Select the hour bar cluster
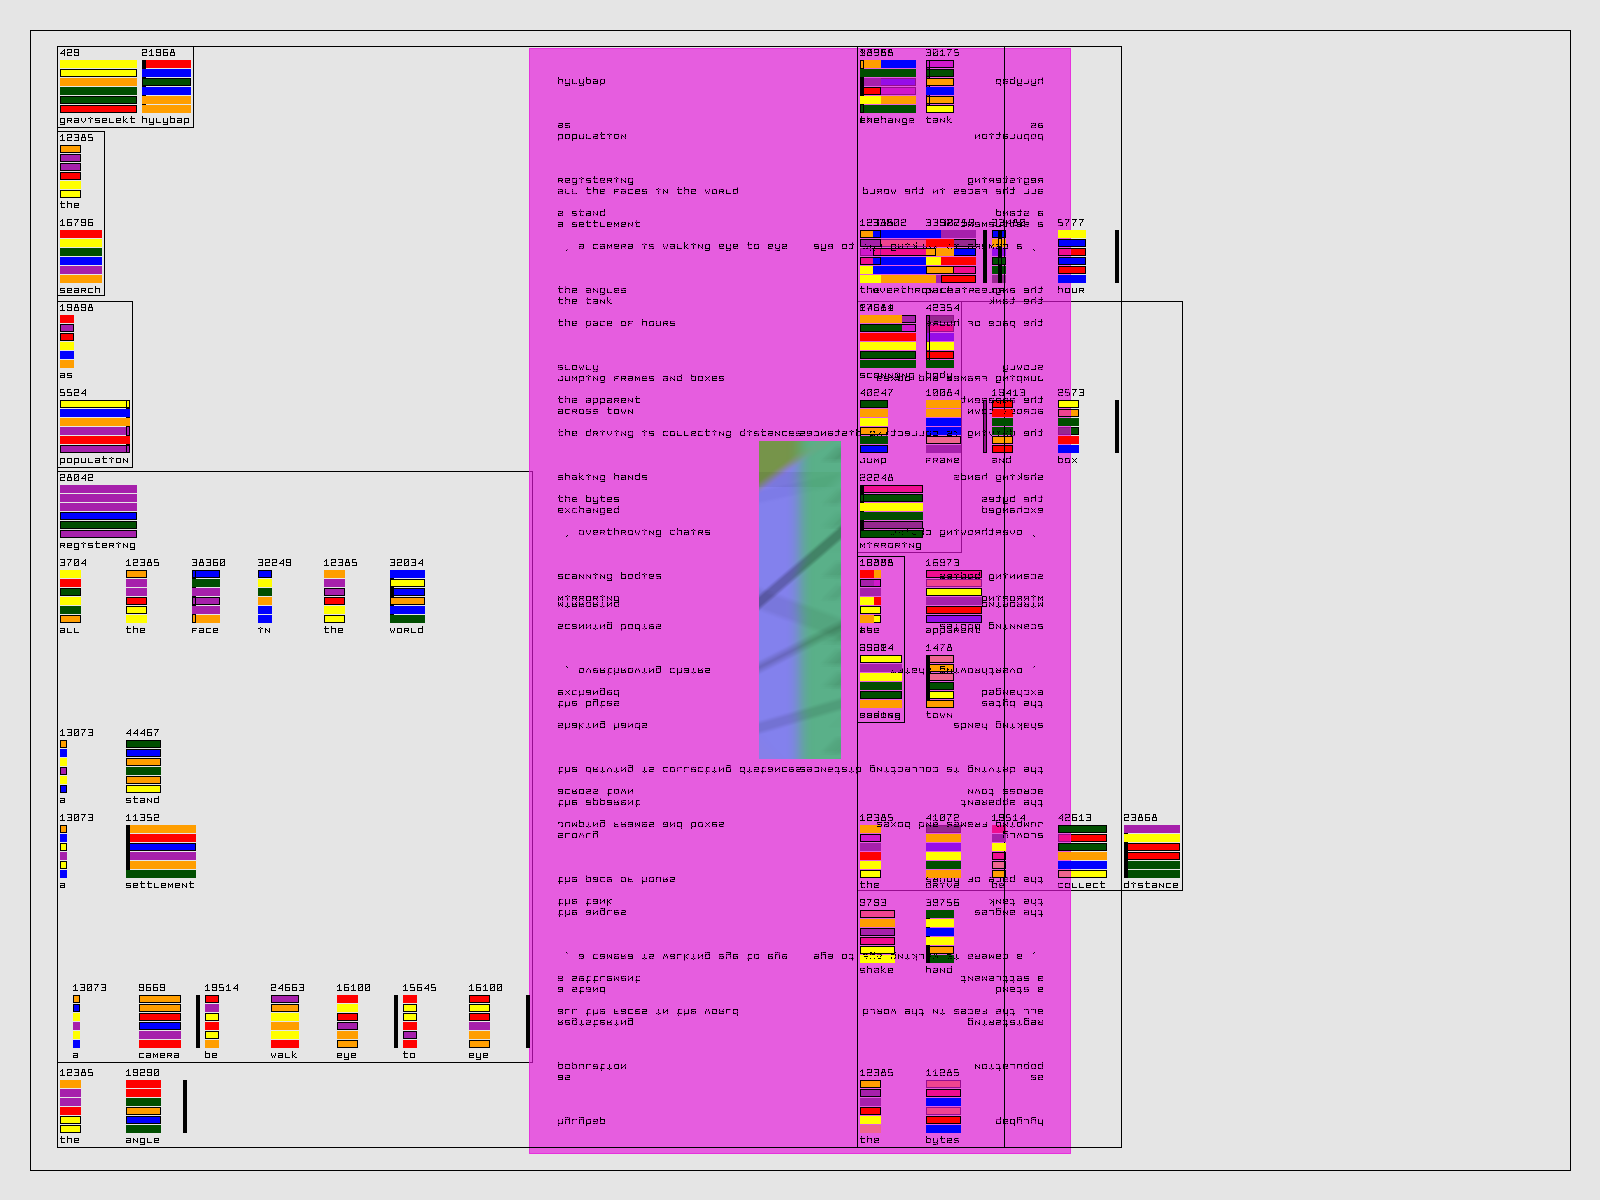Viewport: 1600px width, 1200px height. click(1071, 256)
